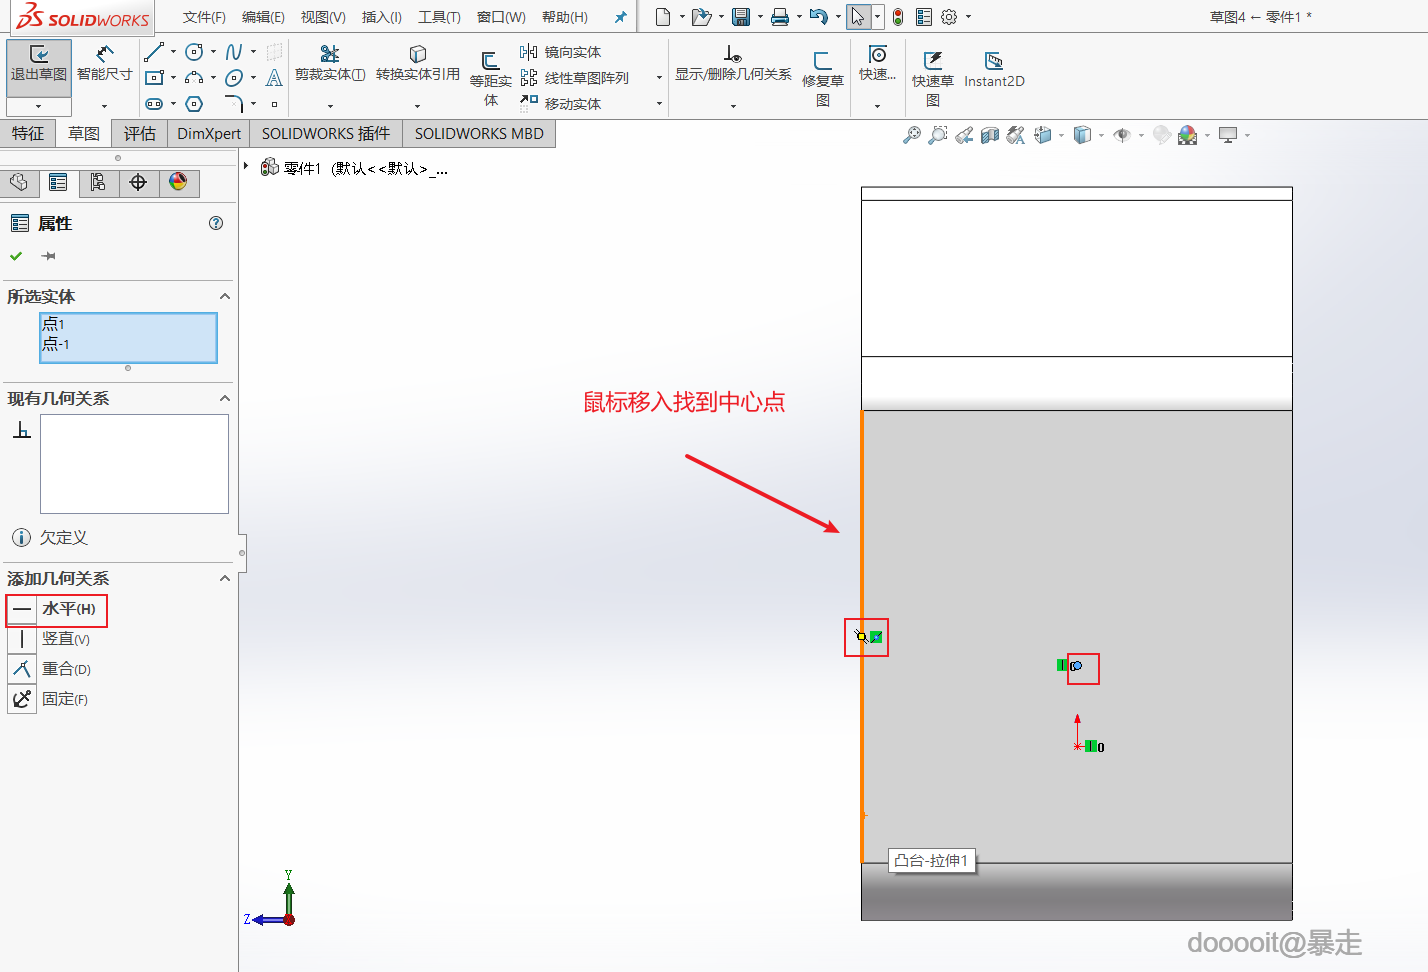The width and height of the screenshot is (1428, 972).
Task: Click Rapid Sketch (快速草图)
Action: pyautogui.click(x=932, y=78)
